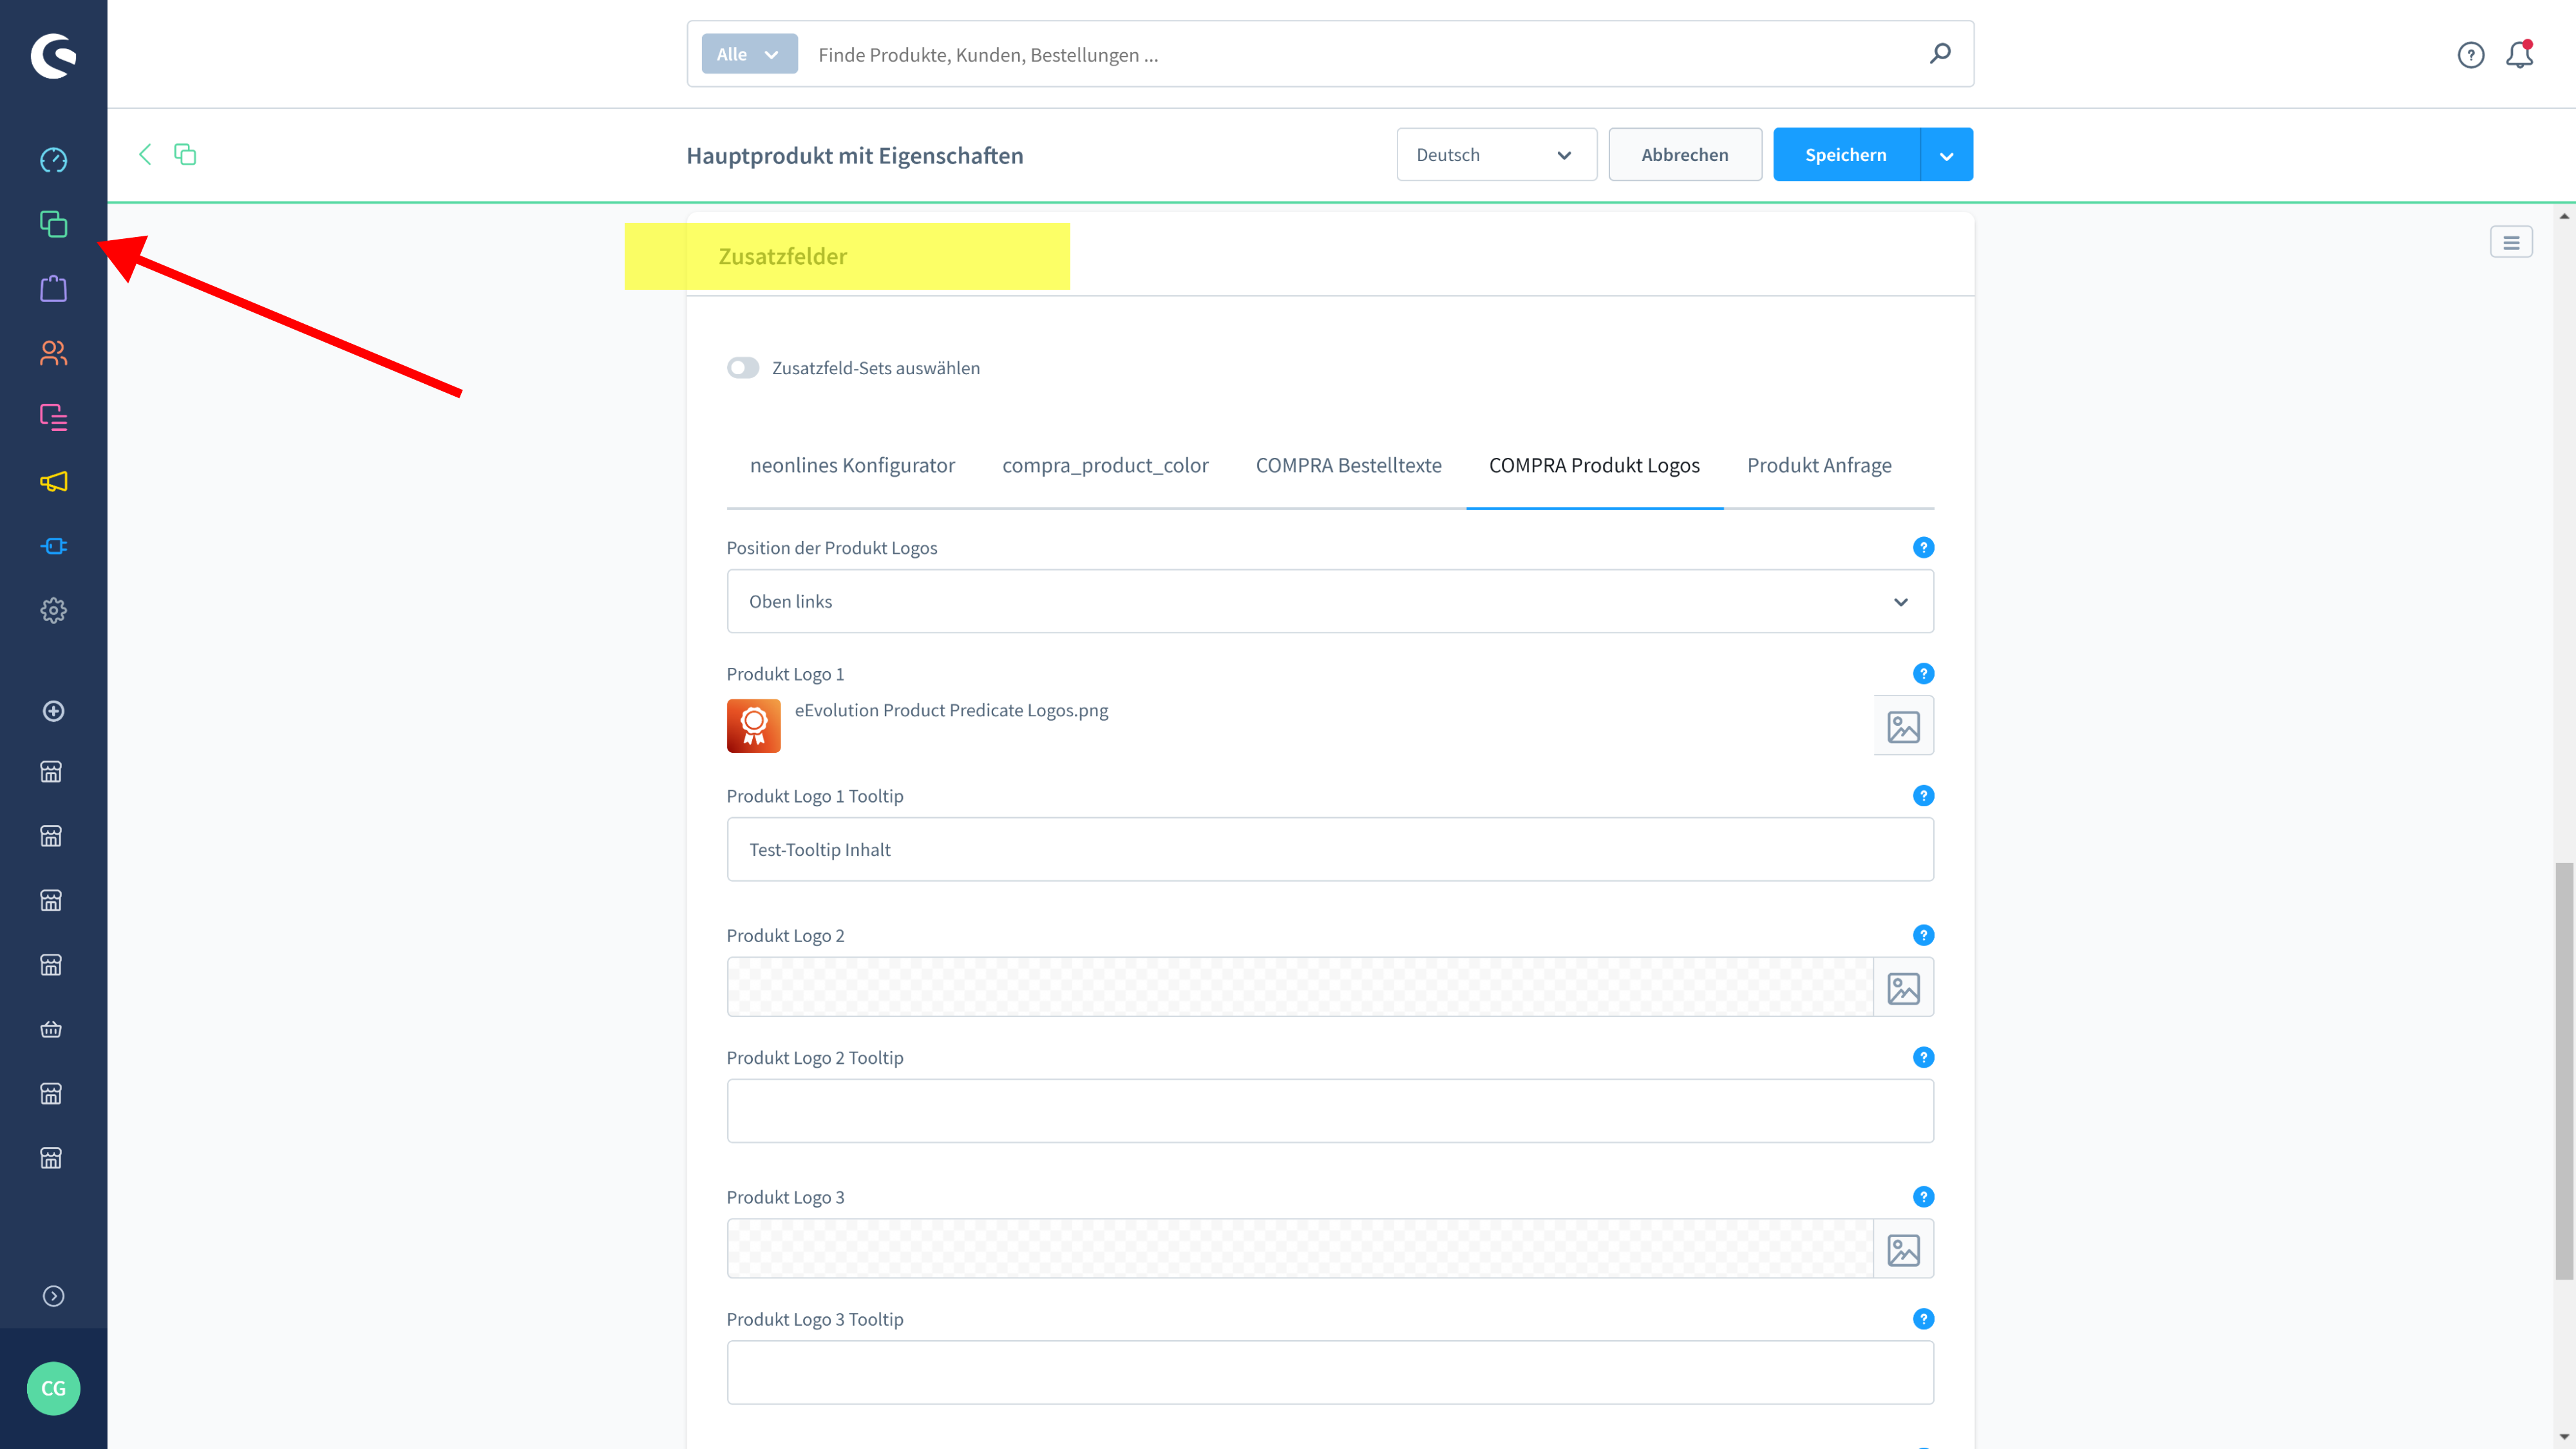Open the Orders shopping bag icon

point(53,289)
